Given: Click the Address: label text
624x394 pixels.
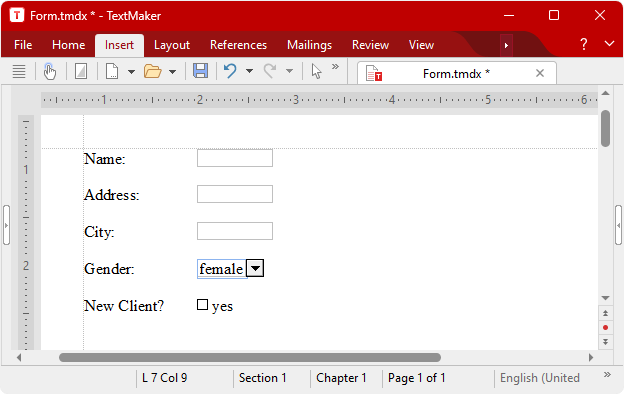Looking at the screenshot, I should coord(112,195).
